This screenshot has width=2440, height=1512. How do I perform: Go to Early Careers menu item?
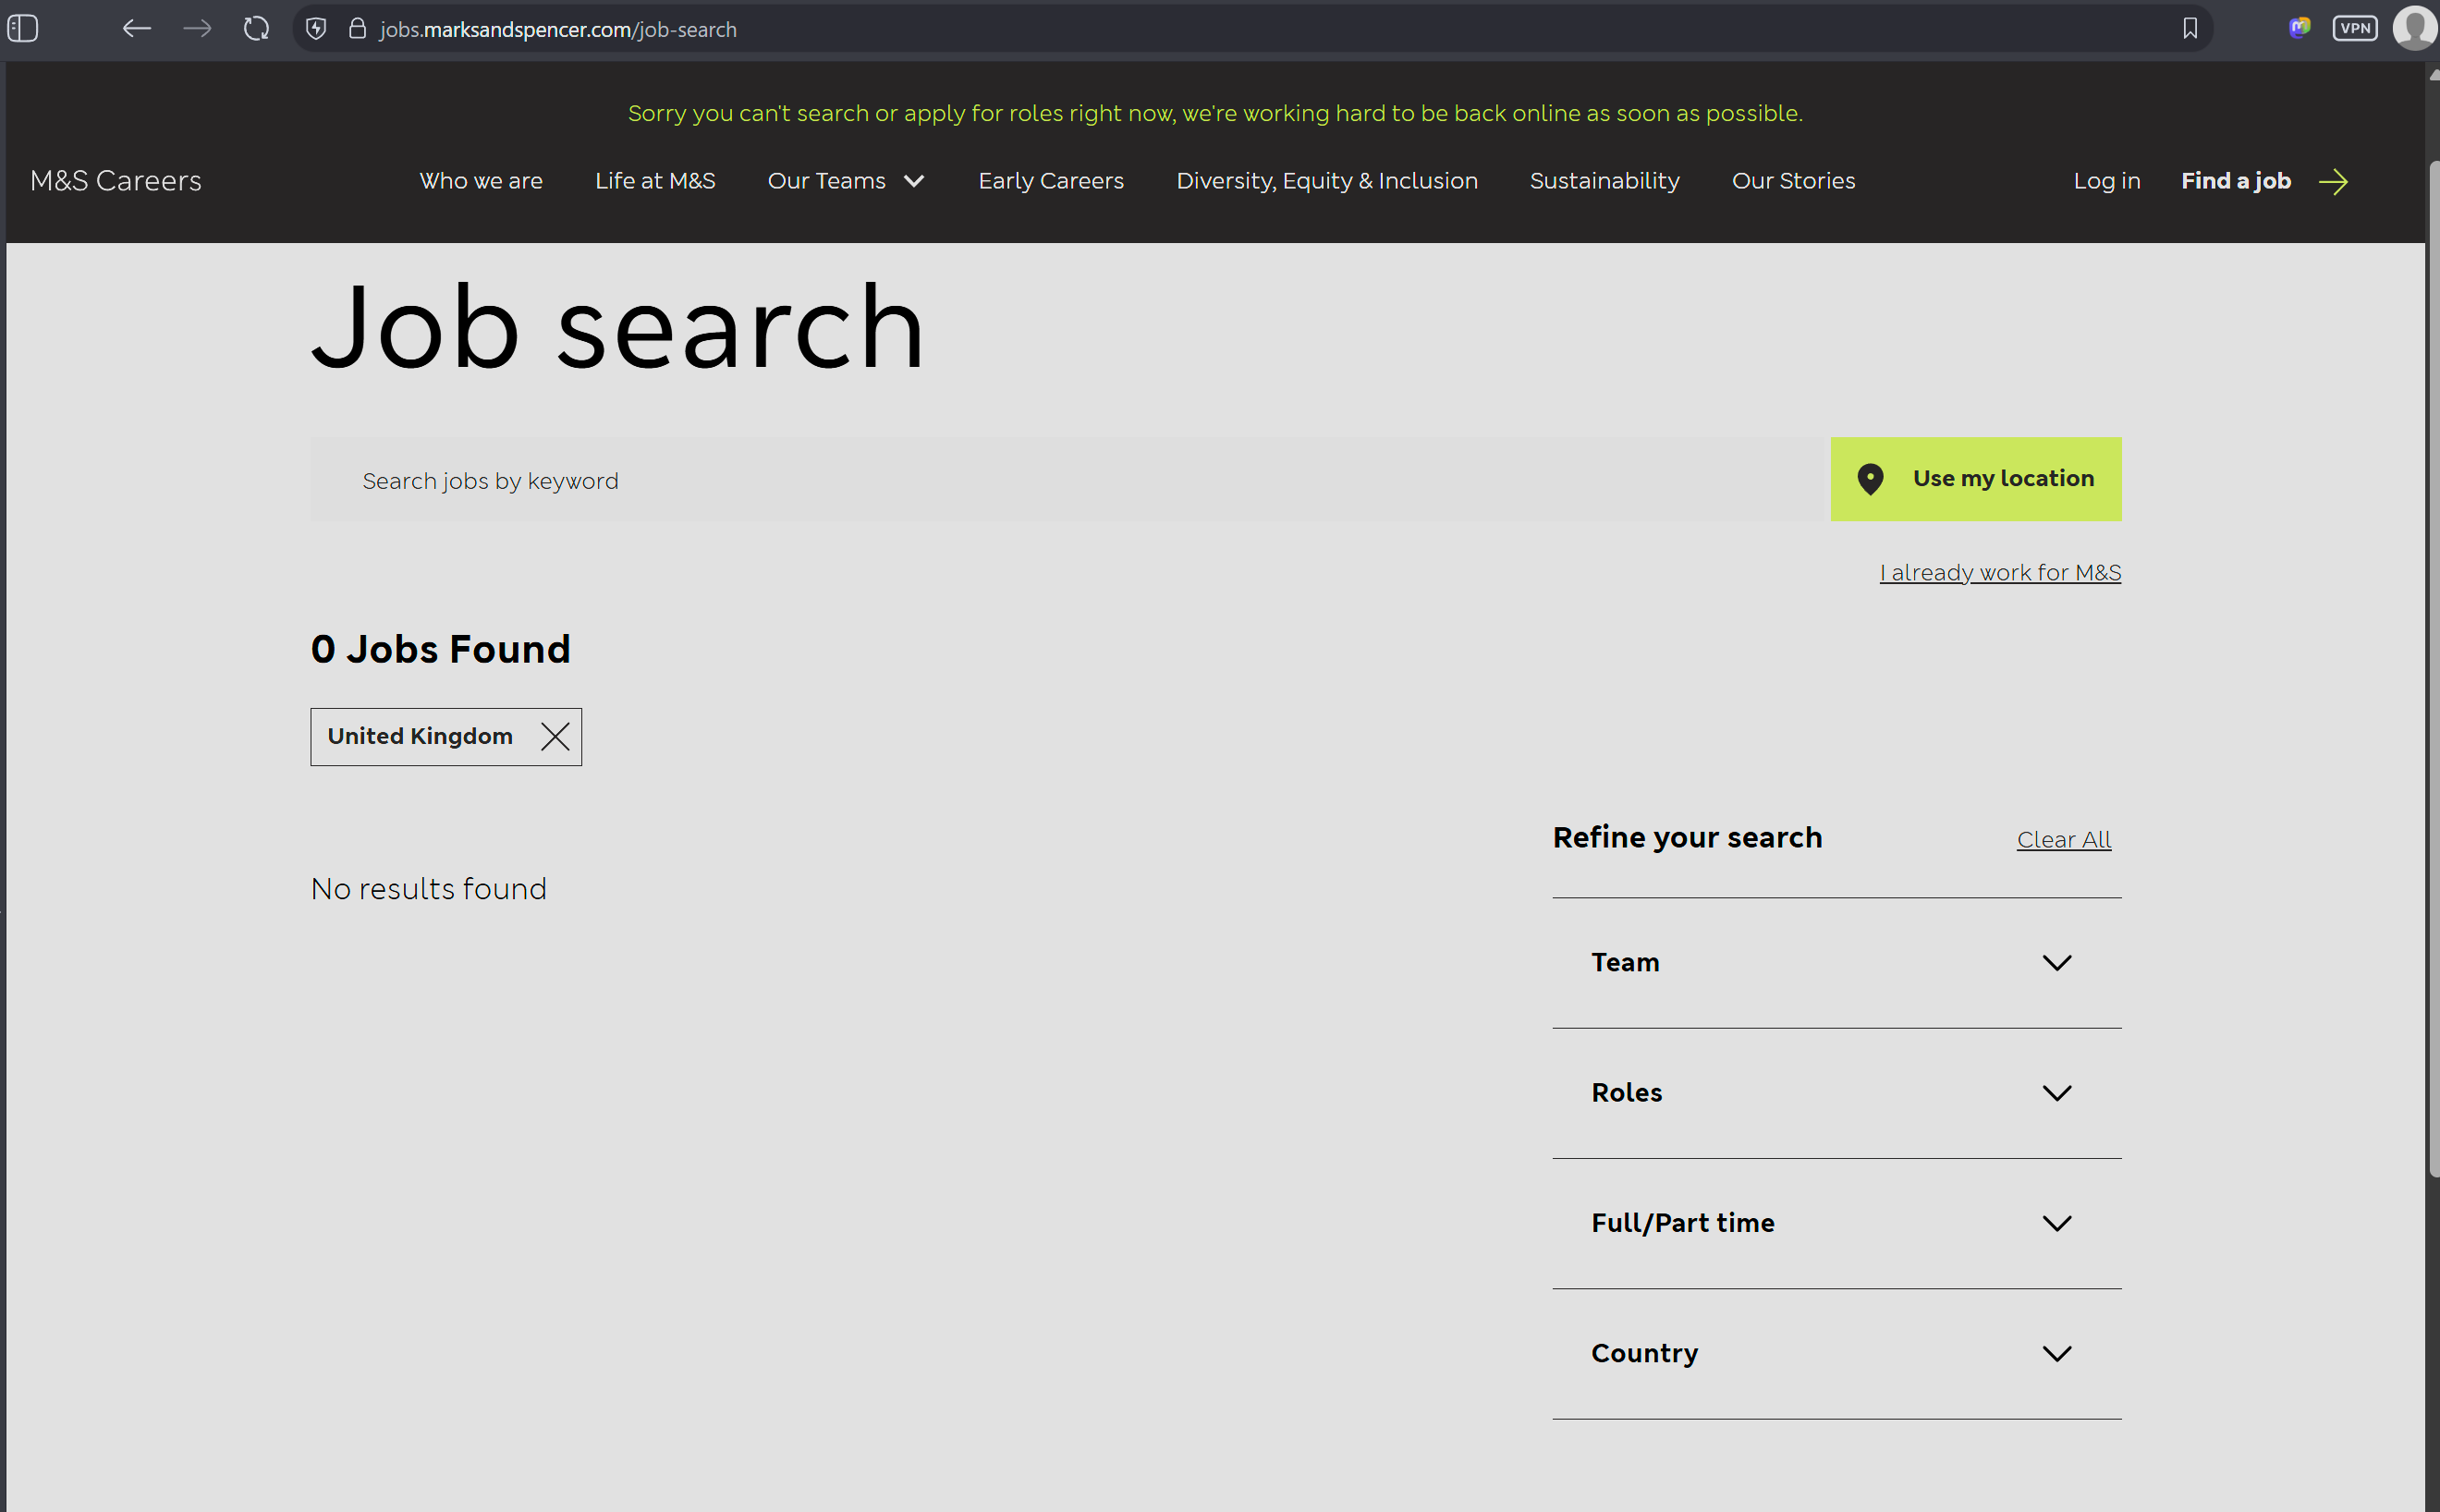coord(1050,181)
